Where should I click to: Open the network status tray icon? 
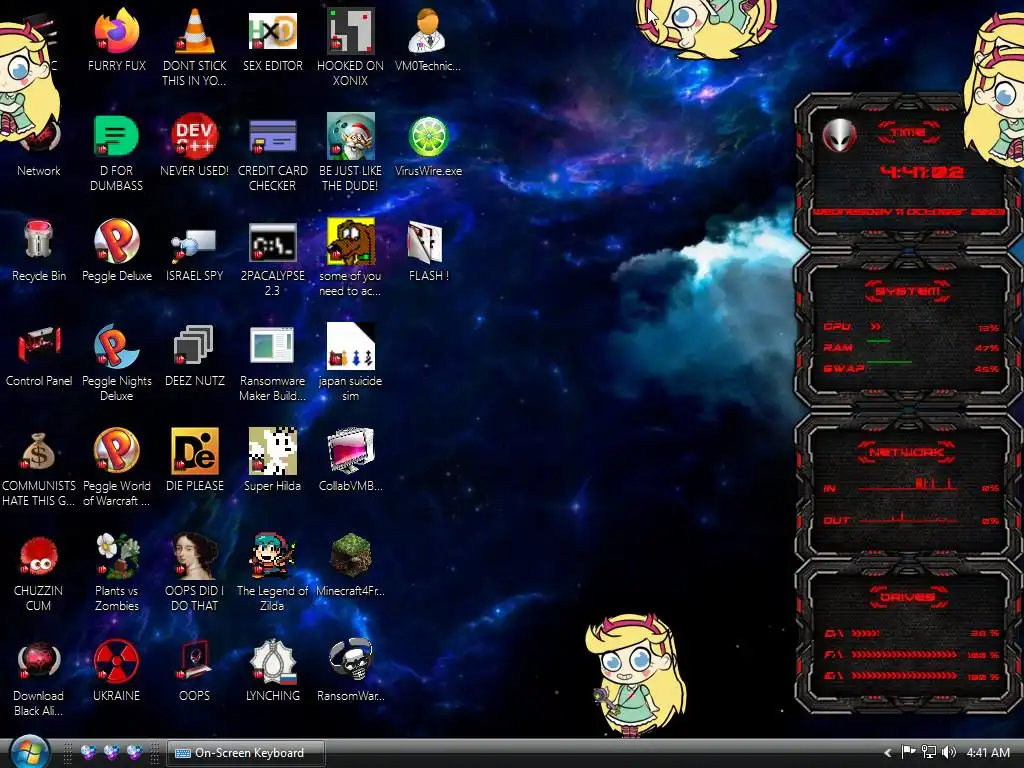click(x=929, y=752)
